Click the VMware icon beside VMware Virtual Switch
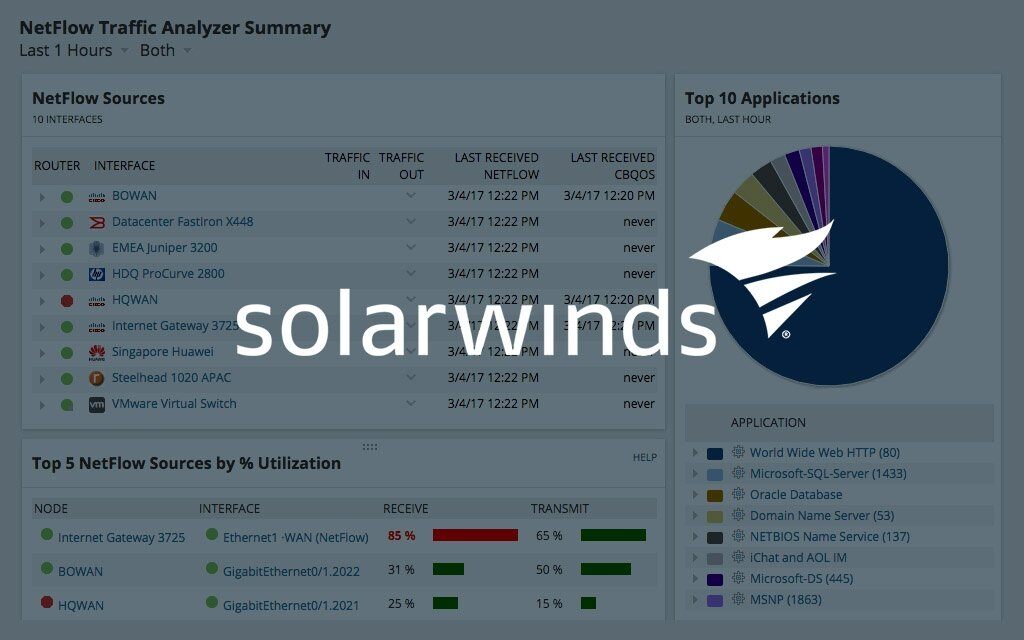1024x640 pixels. 97,404
